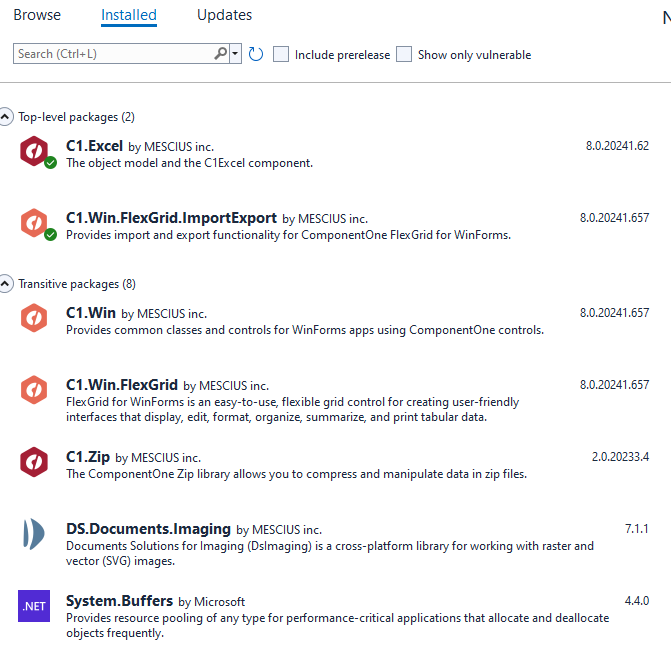Screen dimensions: 671x646
Task: Select the C1.Win package icon
Action: tap(34, 318)
